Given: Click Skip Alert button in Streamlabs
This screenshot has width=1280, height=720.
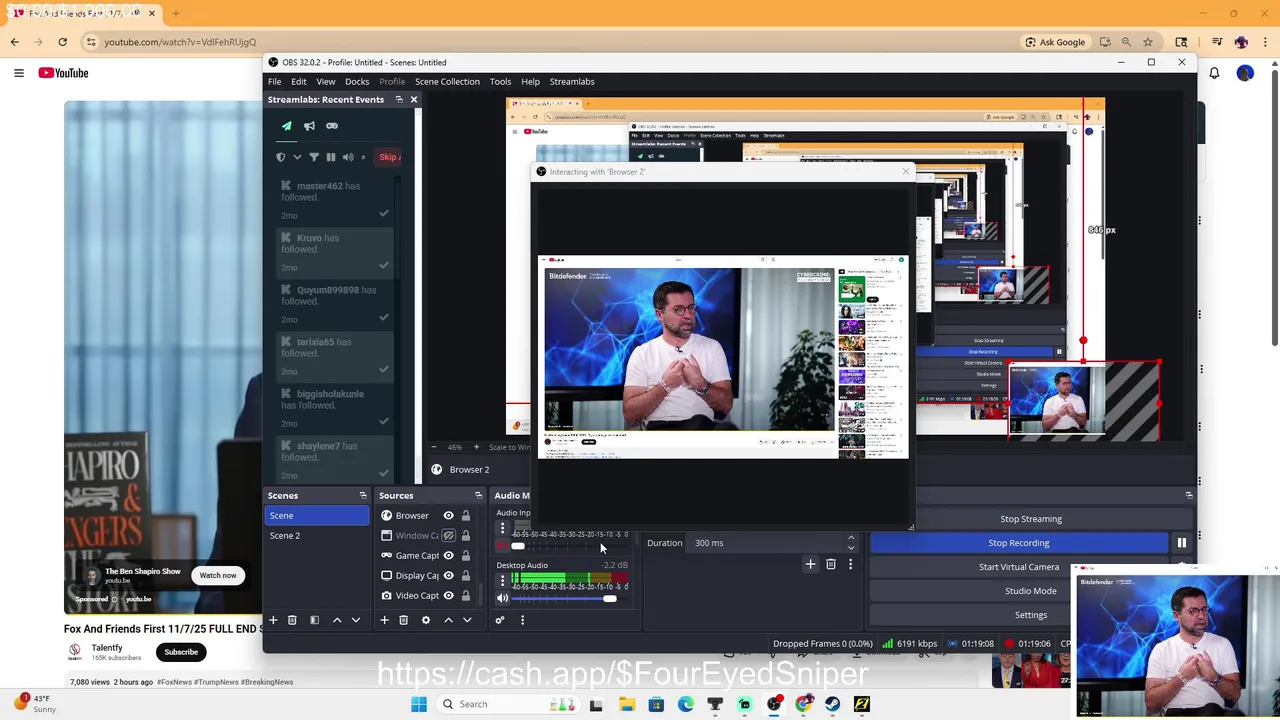Looking at the screenshot, I should [x=389, y=157].
